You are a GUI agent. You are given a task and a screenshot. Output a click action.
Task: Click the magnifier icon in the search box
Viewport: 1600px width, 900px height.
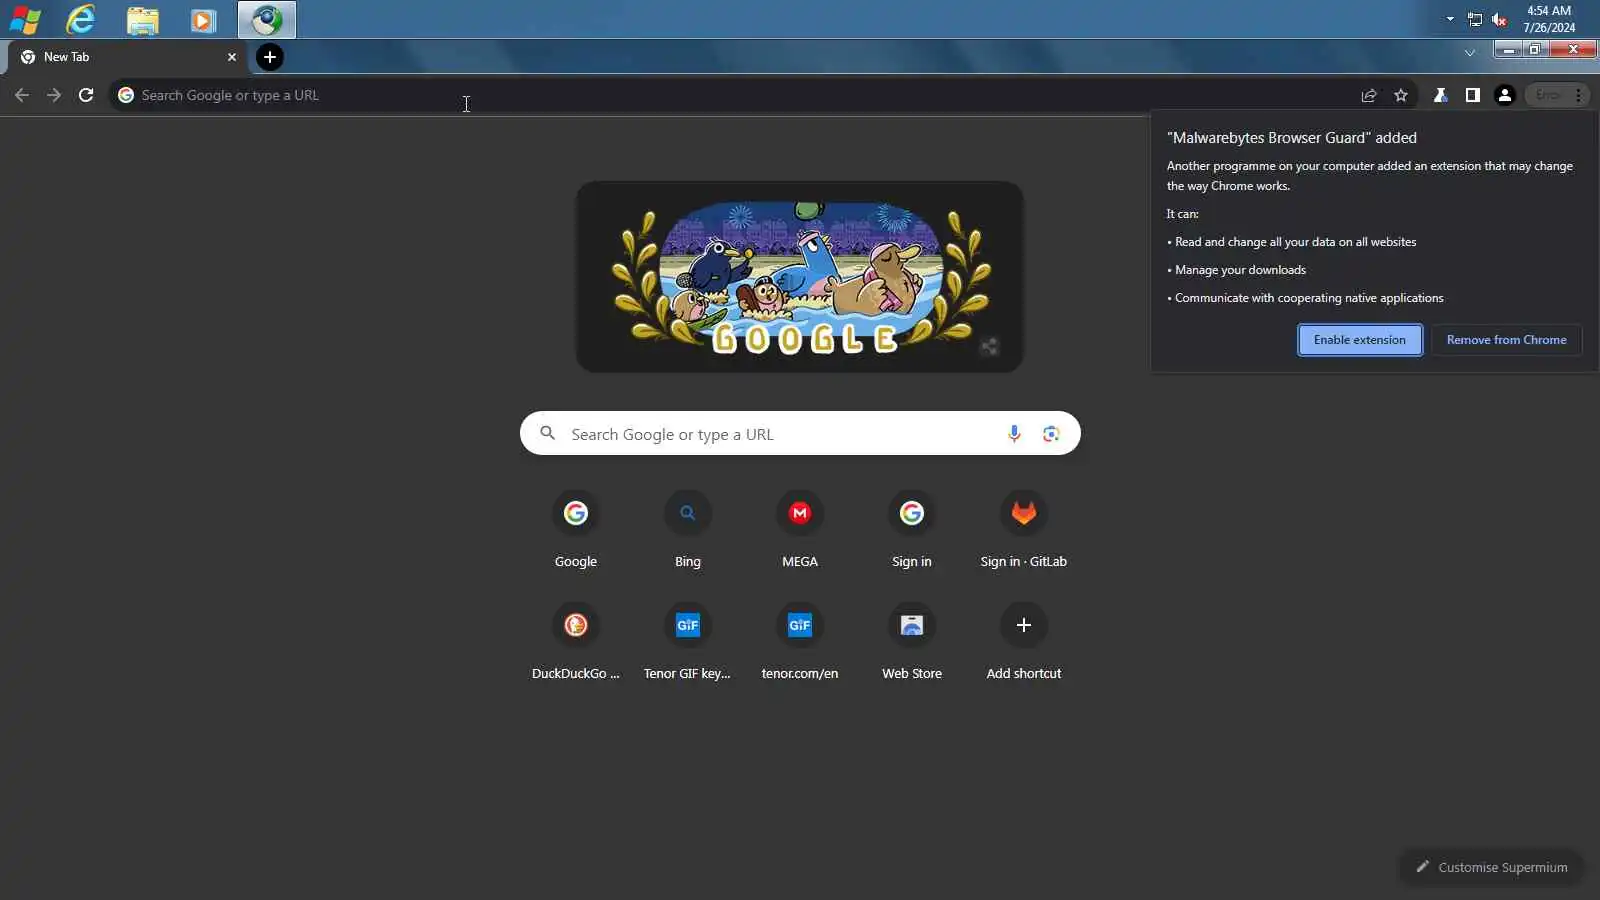point(547,434)
